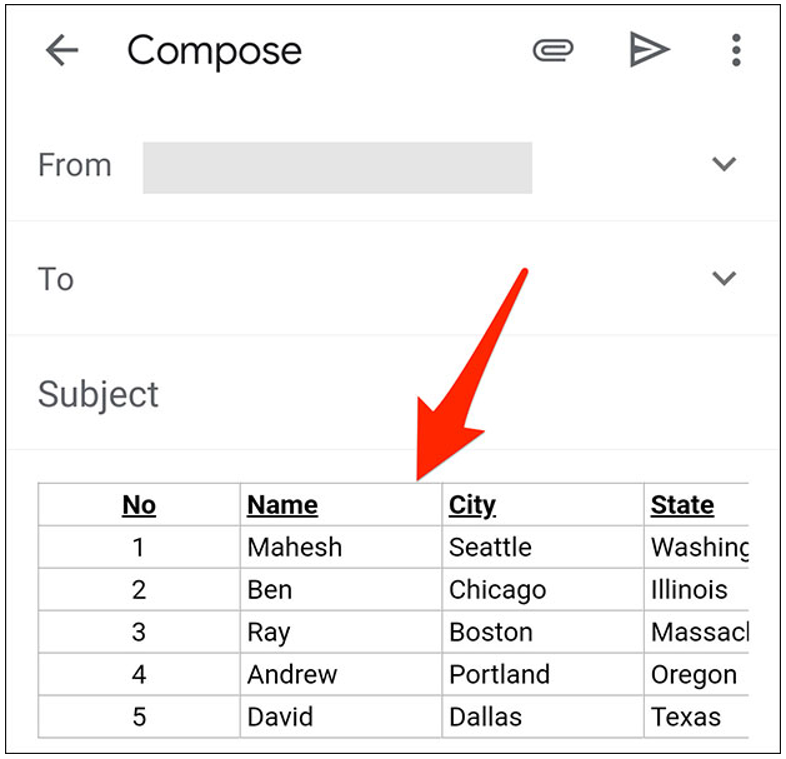Select the Chicago city cell
Image resolution: width=786 pixels, height=759 pixels.
497,590
